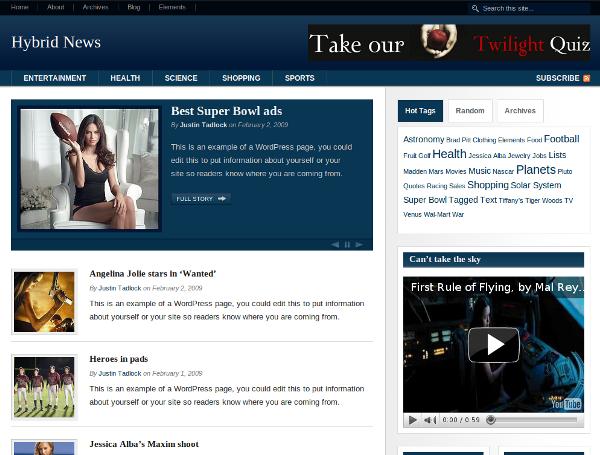This screenshot has height=455, width=600.
Task: Open the Blog menu item
Action: 134,7
